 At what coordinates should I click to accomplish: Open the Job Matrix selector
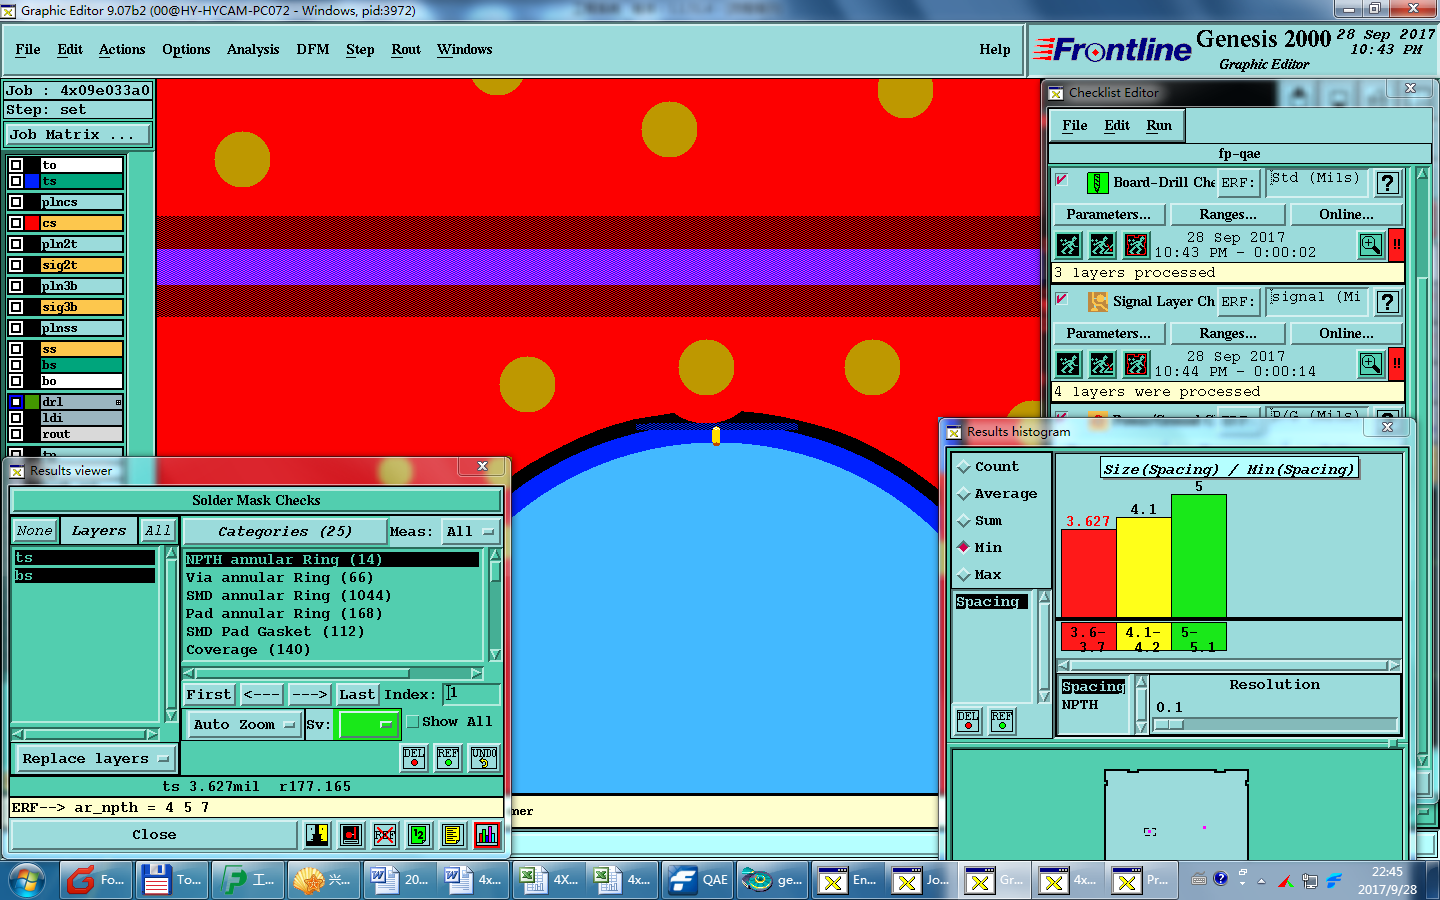pyautogui.click(x=78, y=135)
